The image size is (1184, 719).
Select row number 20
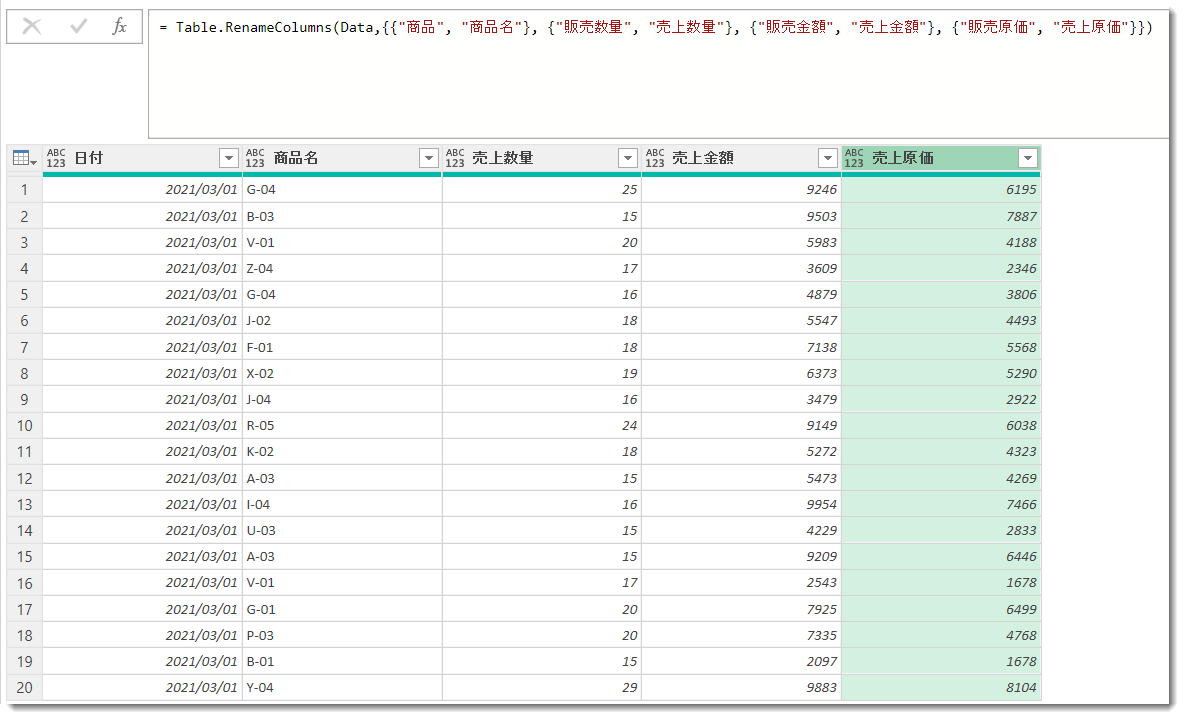click(x=24, y=687)
